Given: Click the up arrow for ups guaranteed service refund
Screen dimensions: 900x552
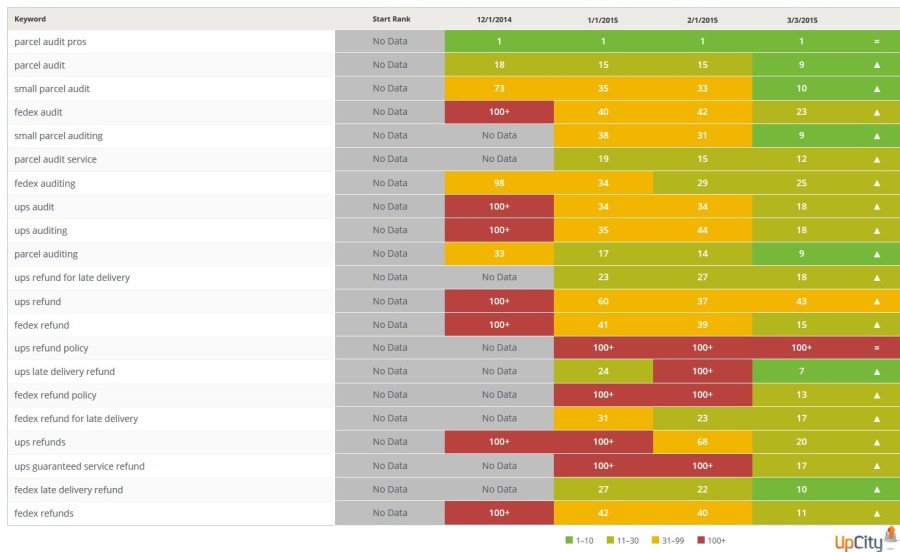Looking at the screenshot, I should click(x=876, y=466).
